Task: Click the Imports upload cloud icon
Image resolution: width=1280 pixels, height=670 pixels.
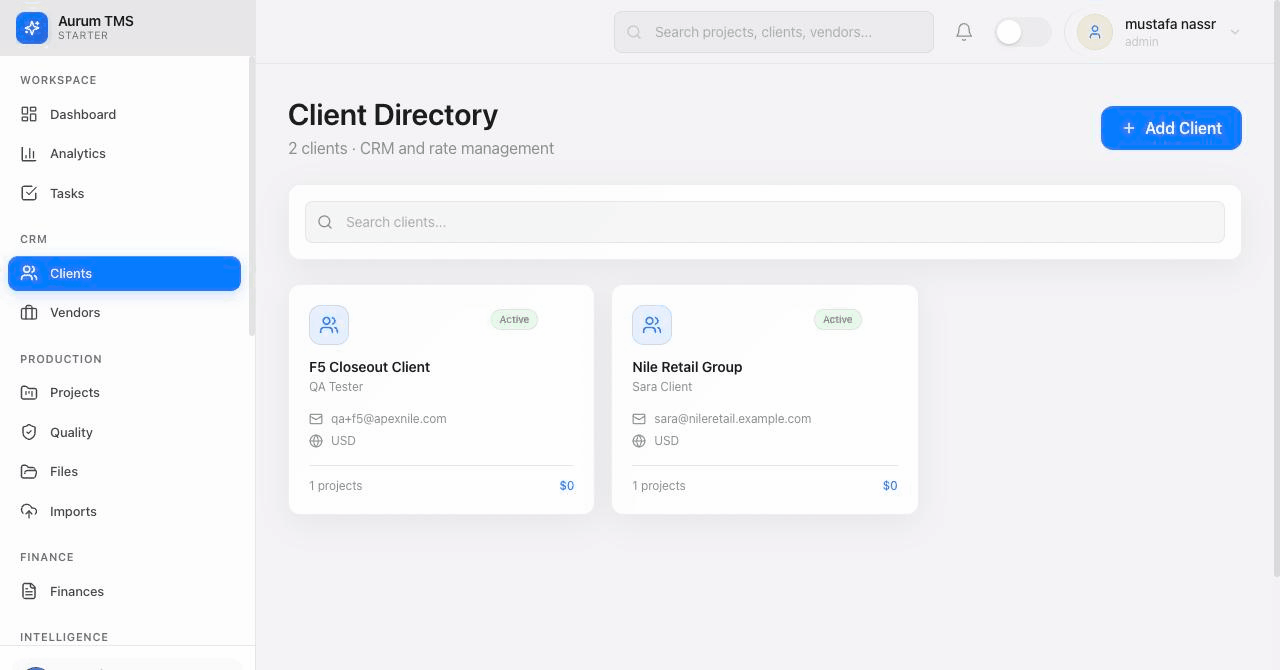Action: coord(29,511)
